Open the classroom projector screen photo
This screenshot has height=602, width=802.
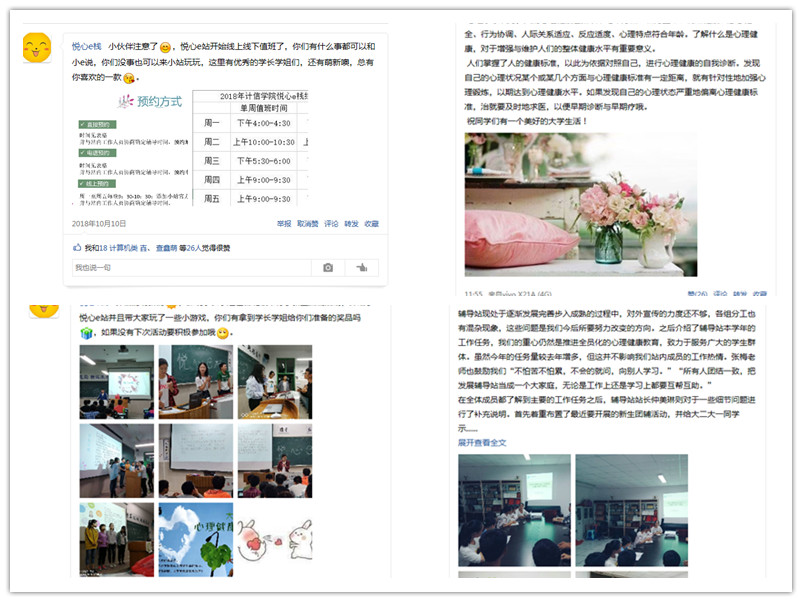coord(117,382)
